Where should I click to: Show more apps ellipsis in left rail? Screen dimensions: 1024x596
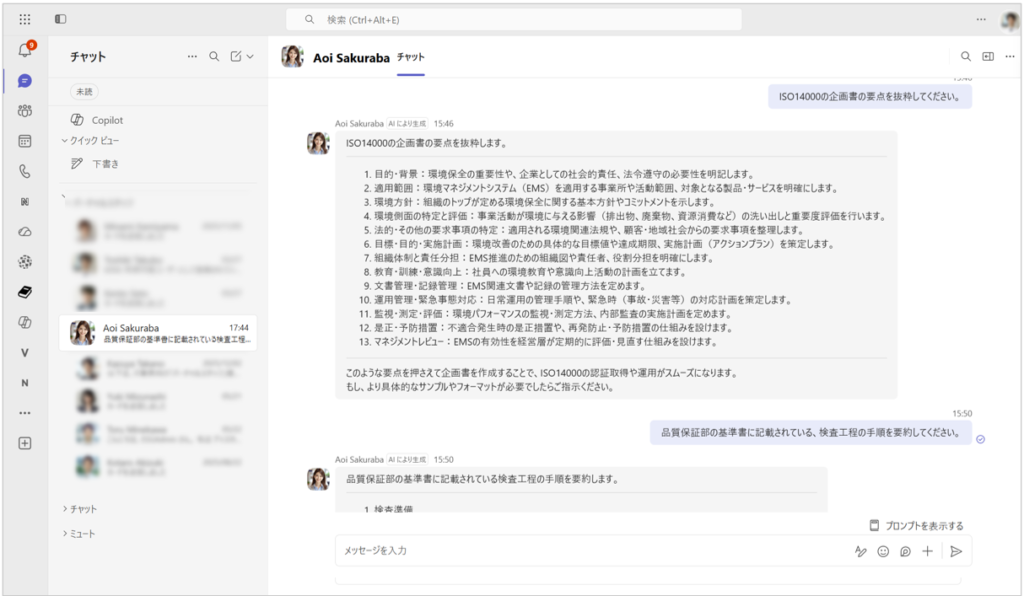25,413
